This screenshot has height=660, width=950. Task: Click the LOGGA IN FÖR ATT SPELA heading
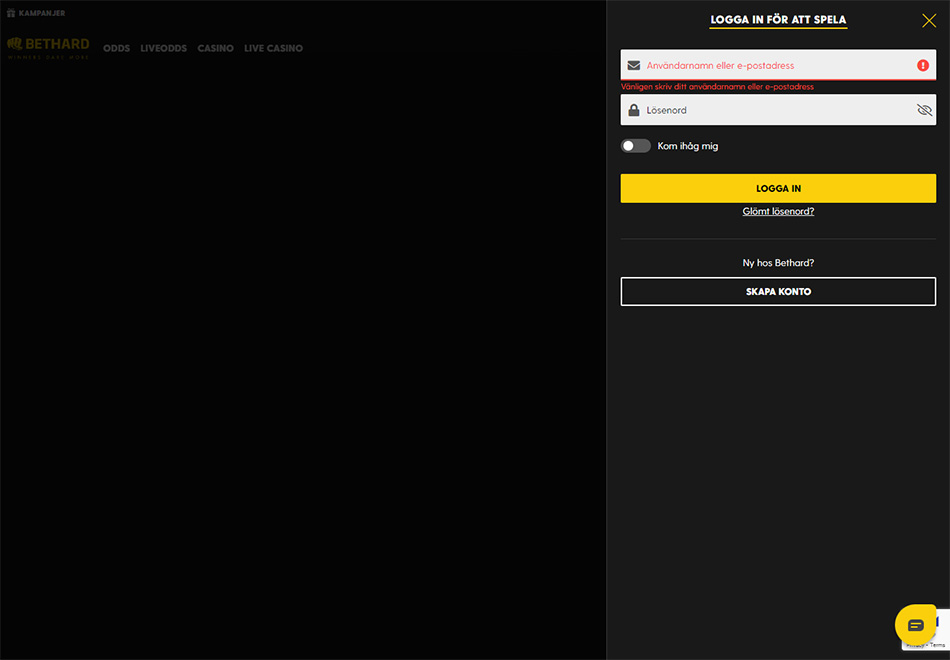click(x=778, y=20)
